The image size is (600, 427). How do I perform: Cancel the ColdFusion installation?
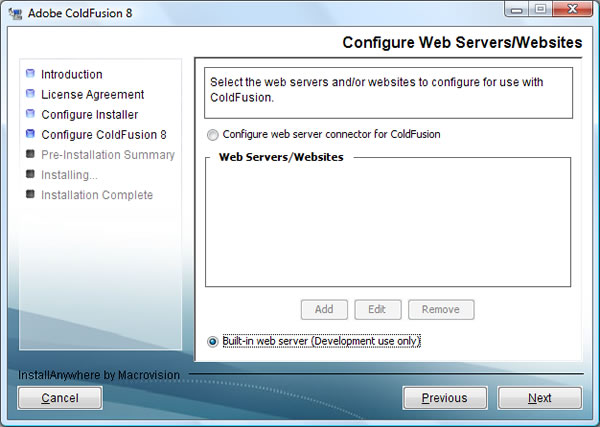(60, 398)
